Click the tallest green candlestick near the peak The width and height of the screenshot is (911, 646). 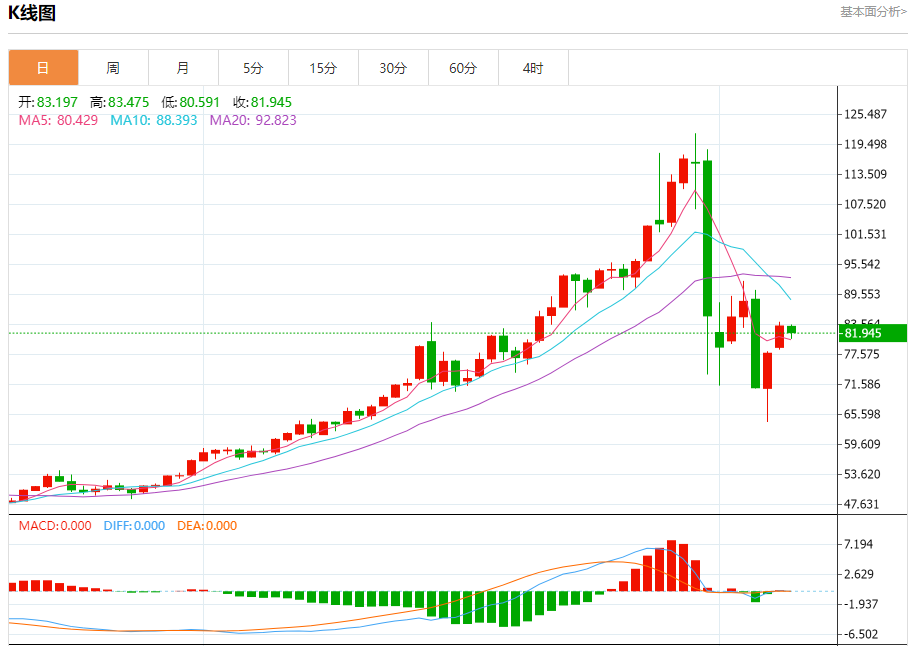pyautogui.click(x=707, y=237)
